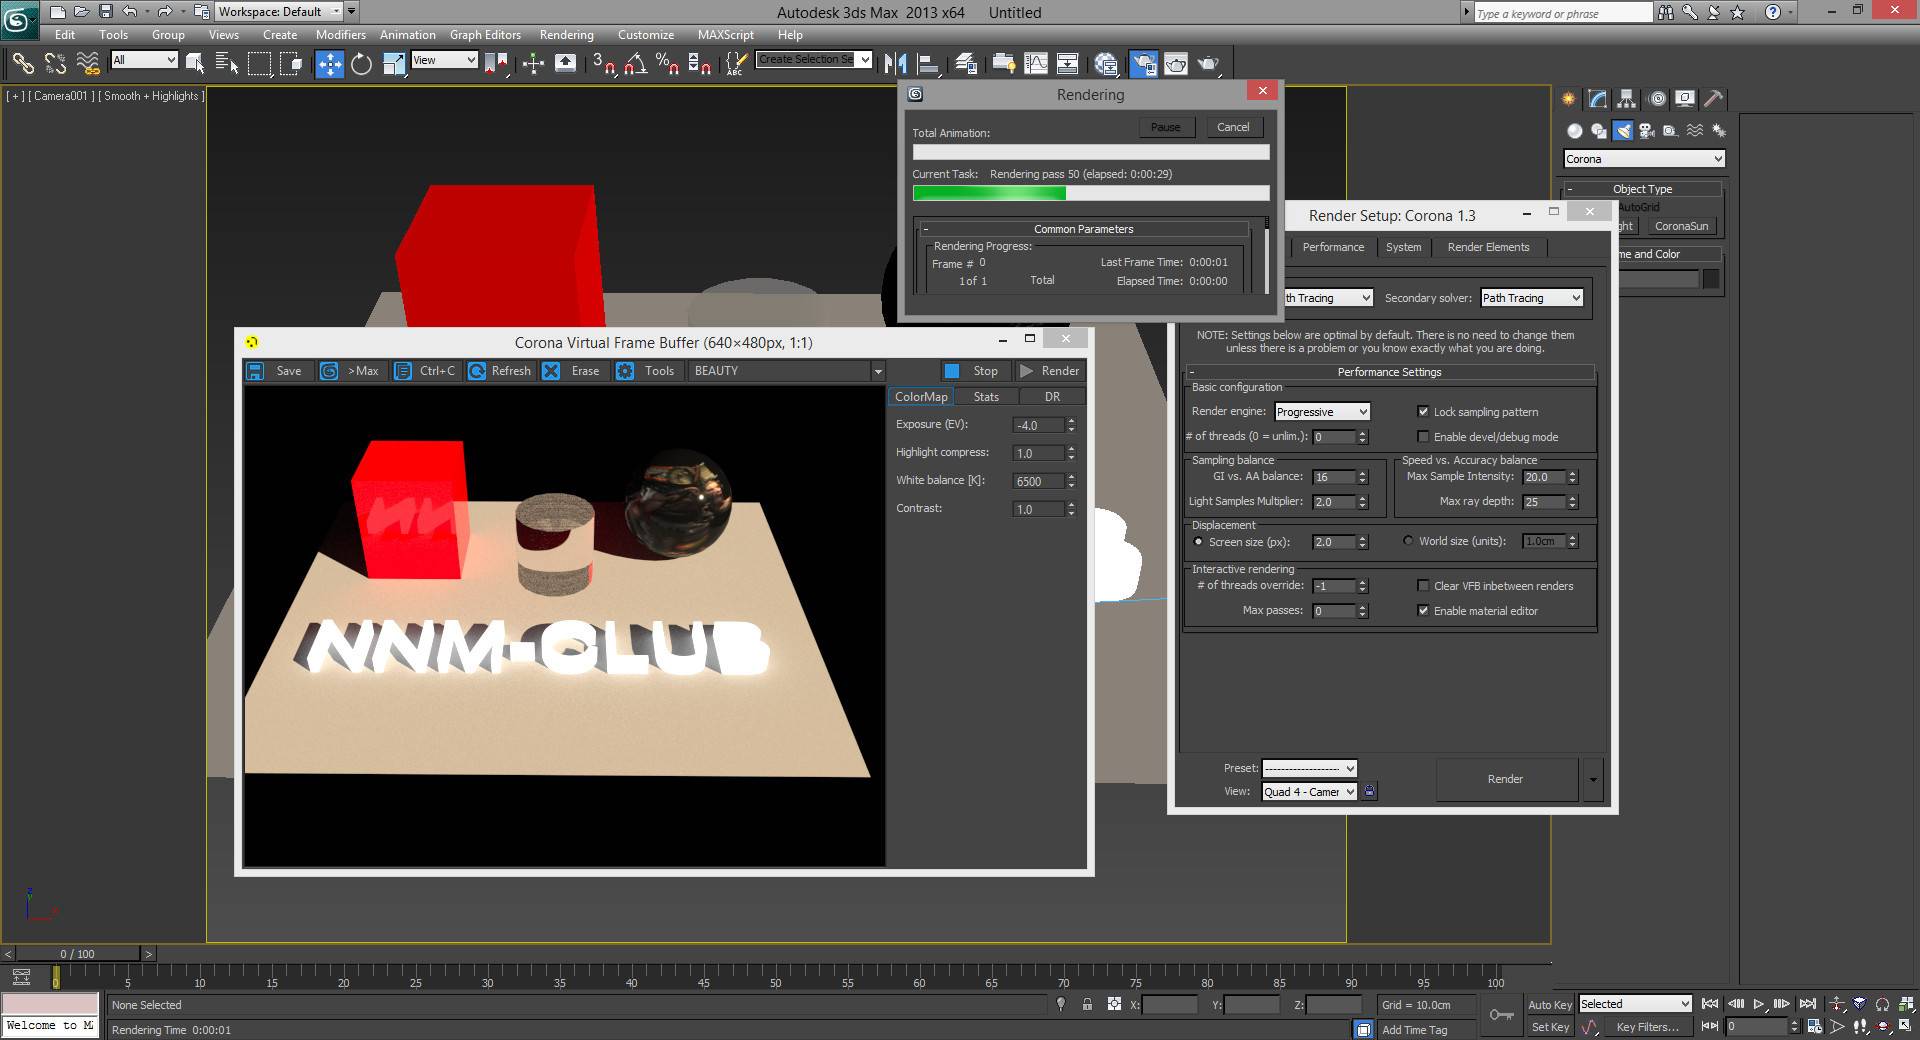Open the Material Editor icon

1106,64
